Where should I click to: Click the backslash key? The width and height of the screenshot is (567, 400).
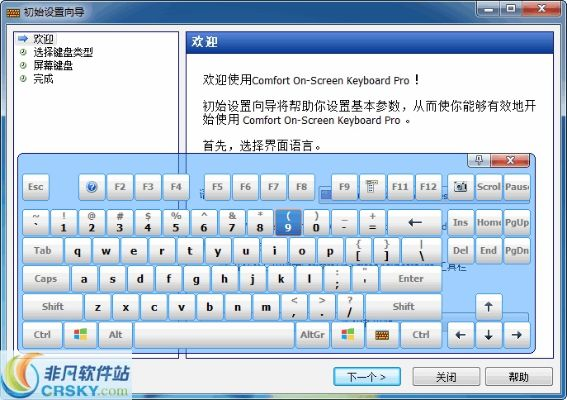pyautogui.click(x=422, y=251)
